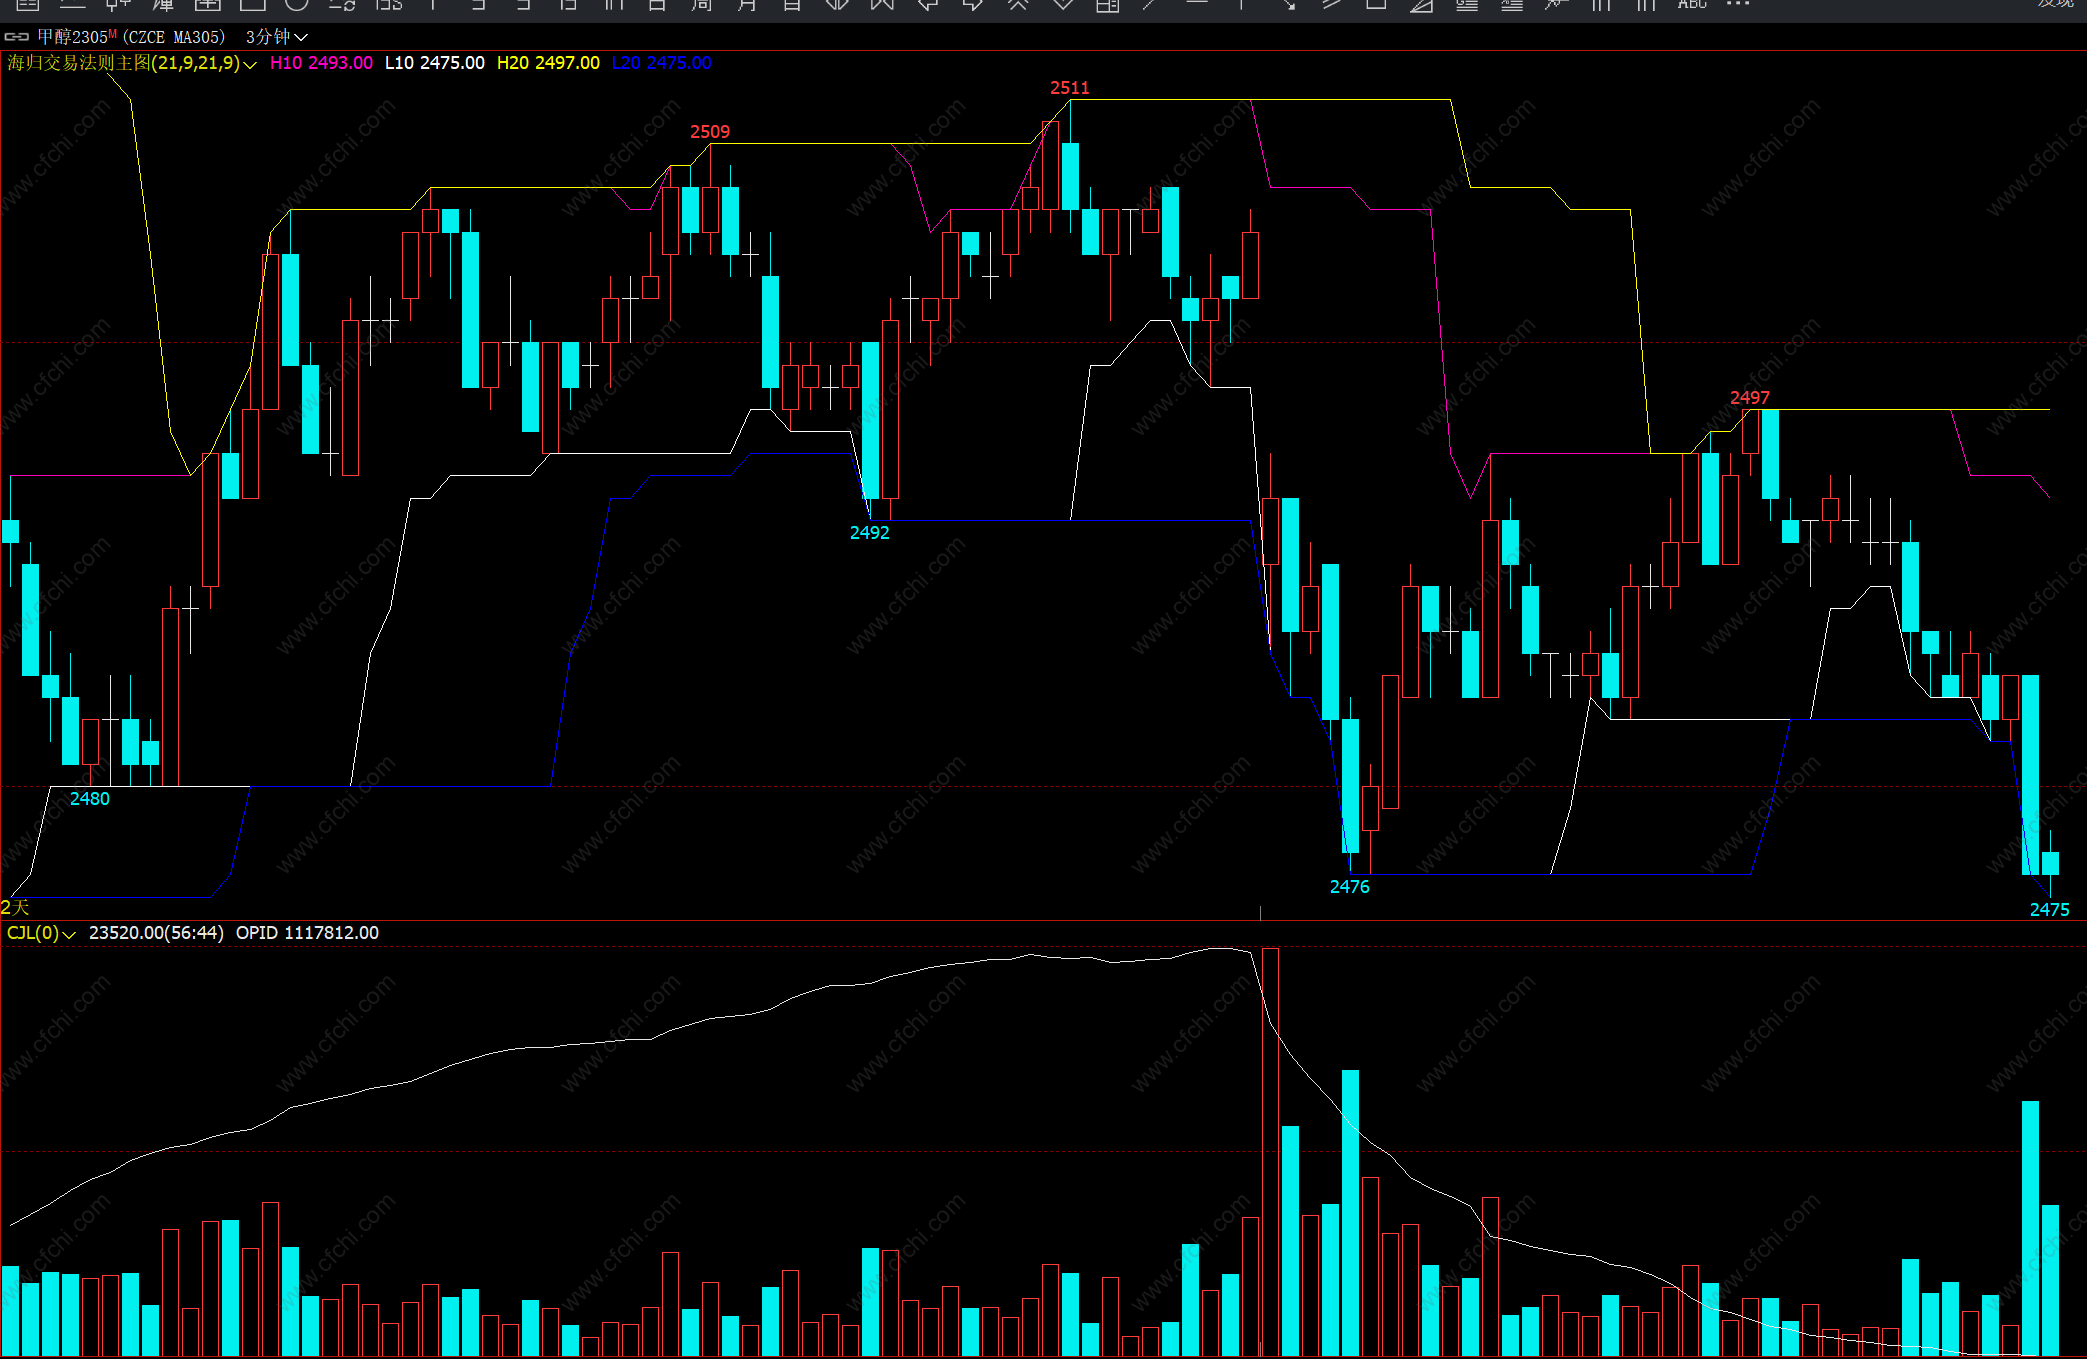
Task: Select the ABC text annotation tool
Action: pyautogui.click(x=1691, y=5)
